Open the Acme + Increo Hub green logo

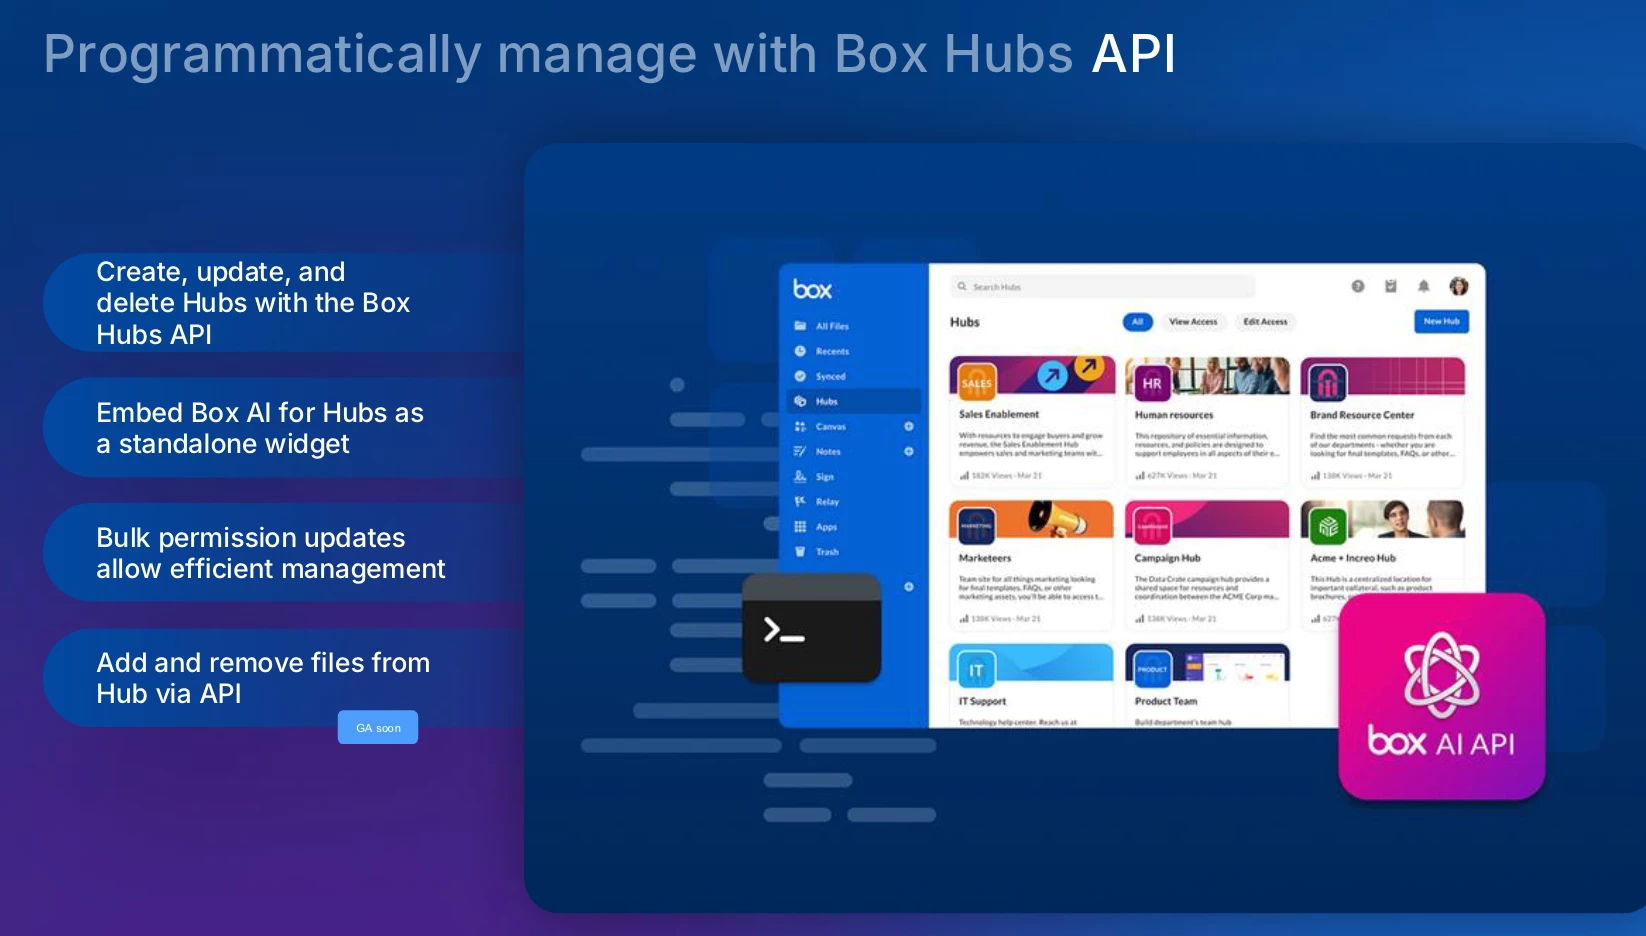point(1328,525)
